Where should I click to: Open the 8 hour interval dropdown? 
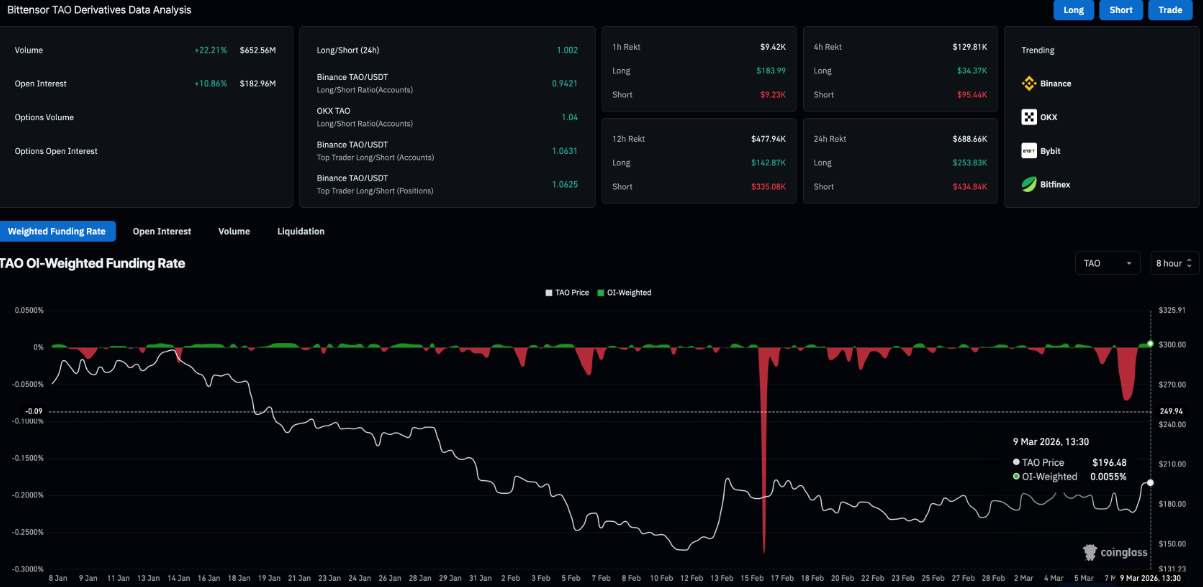[x=1174, y=263]
